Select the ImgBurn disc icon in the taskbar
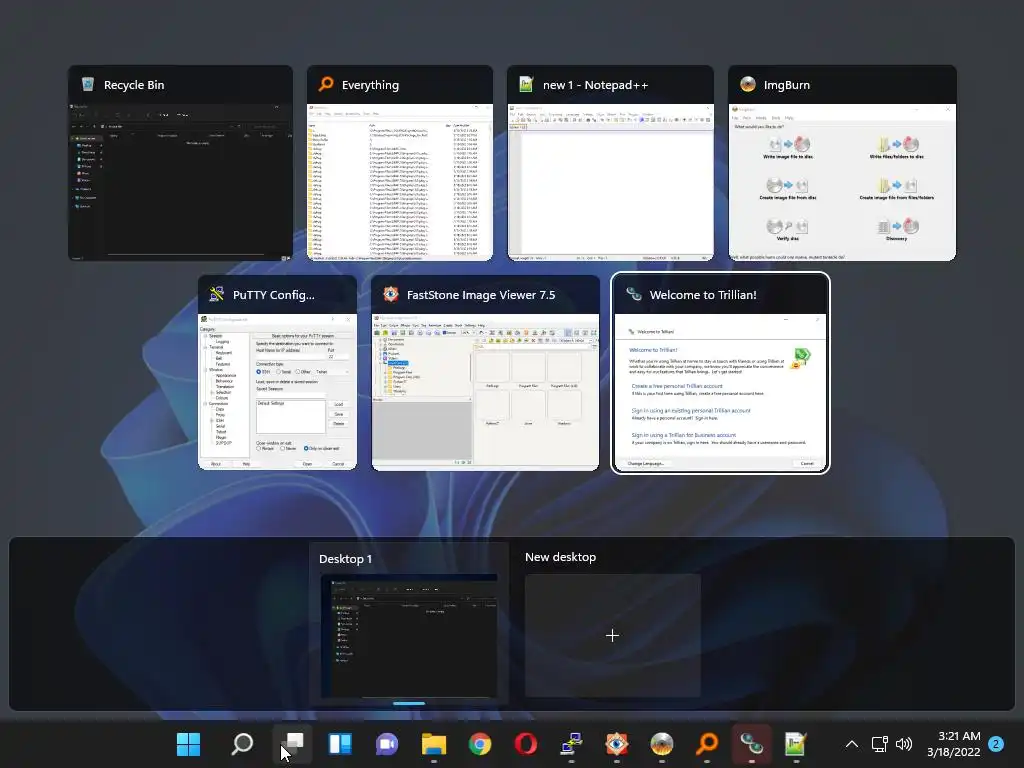This screenshot has height=768, width=1024. pyautogui.click(x=662, y=744)
